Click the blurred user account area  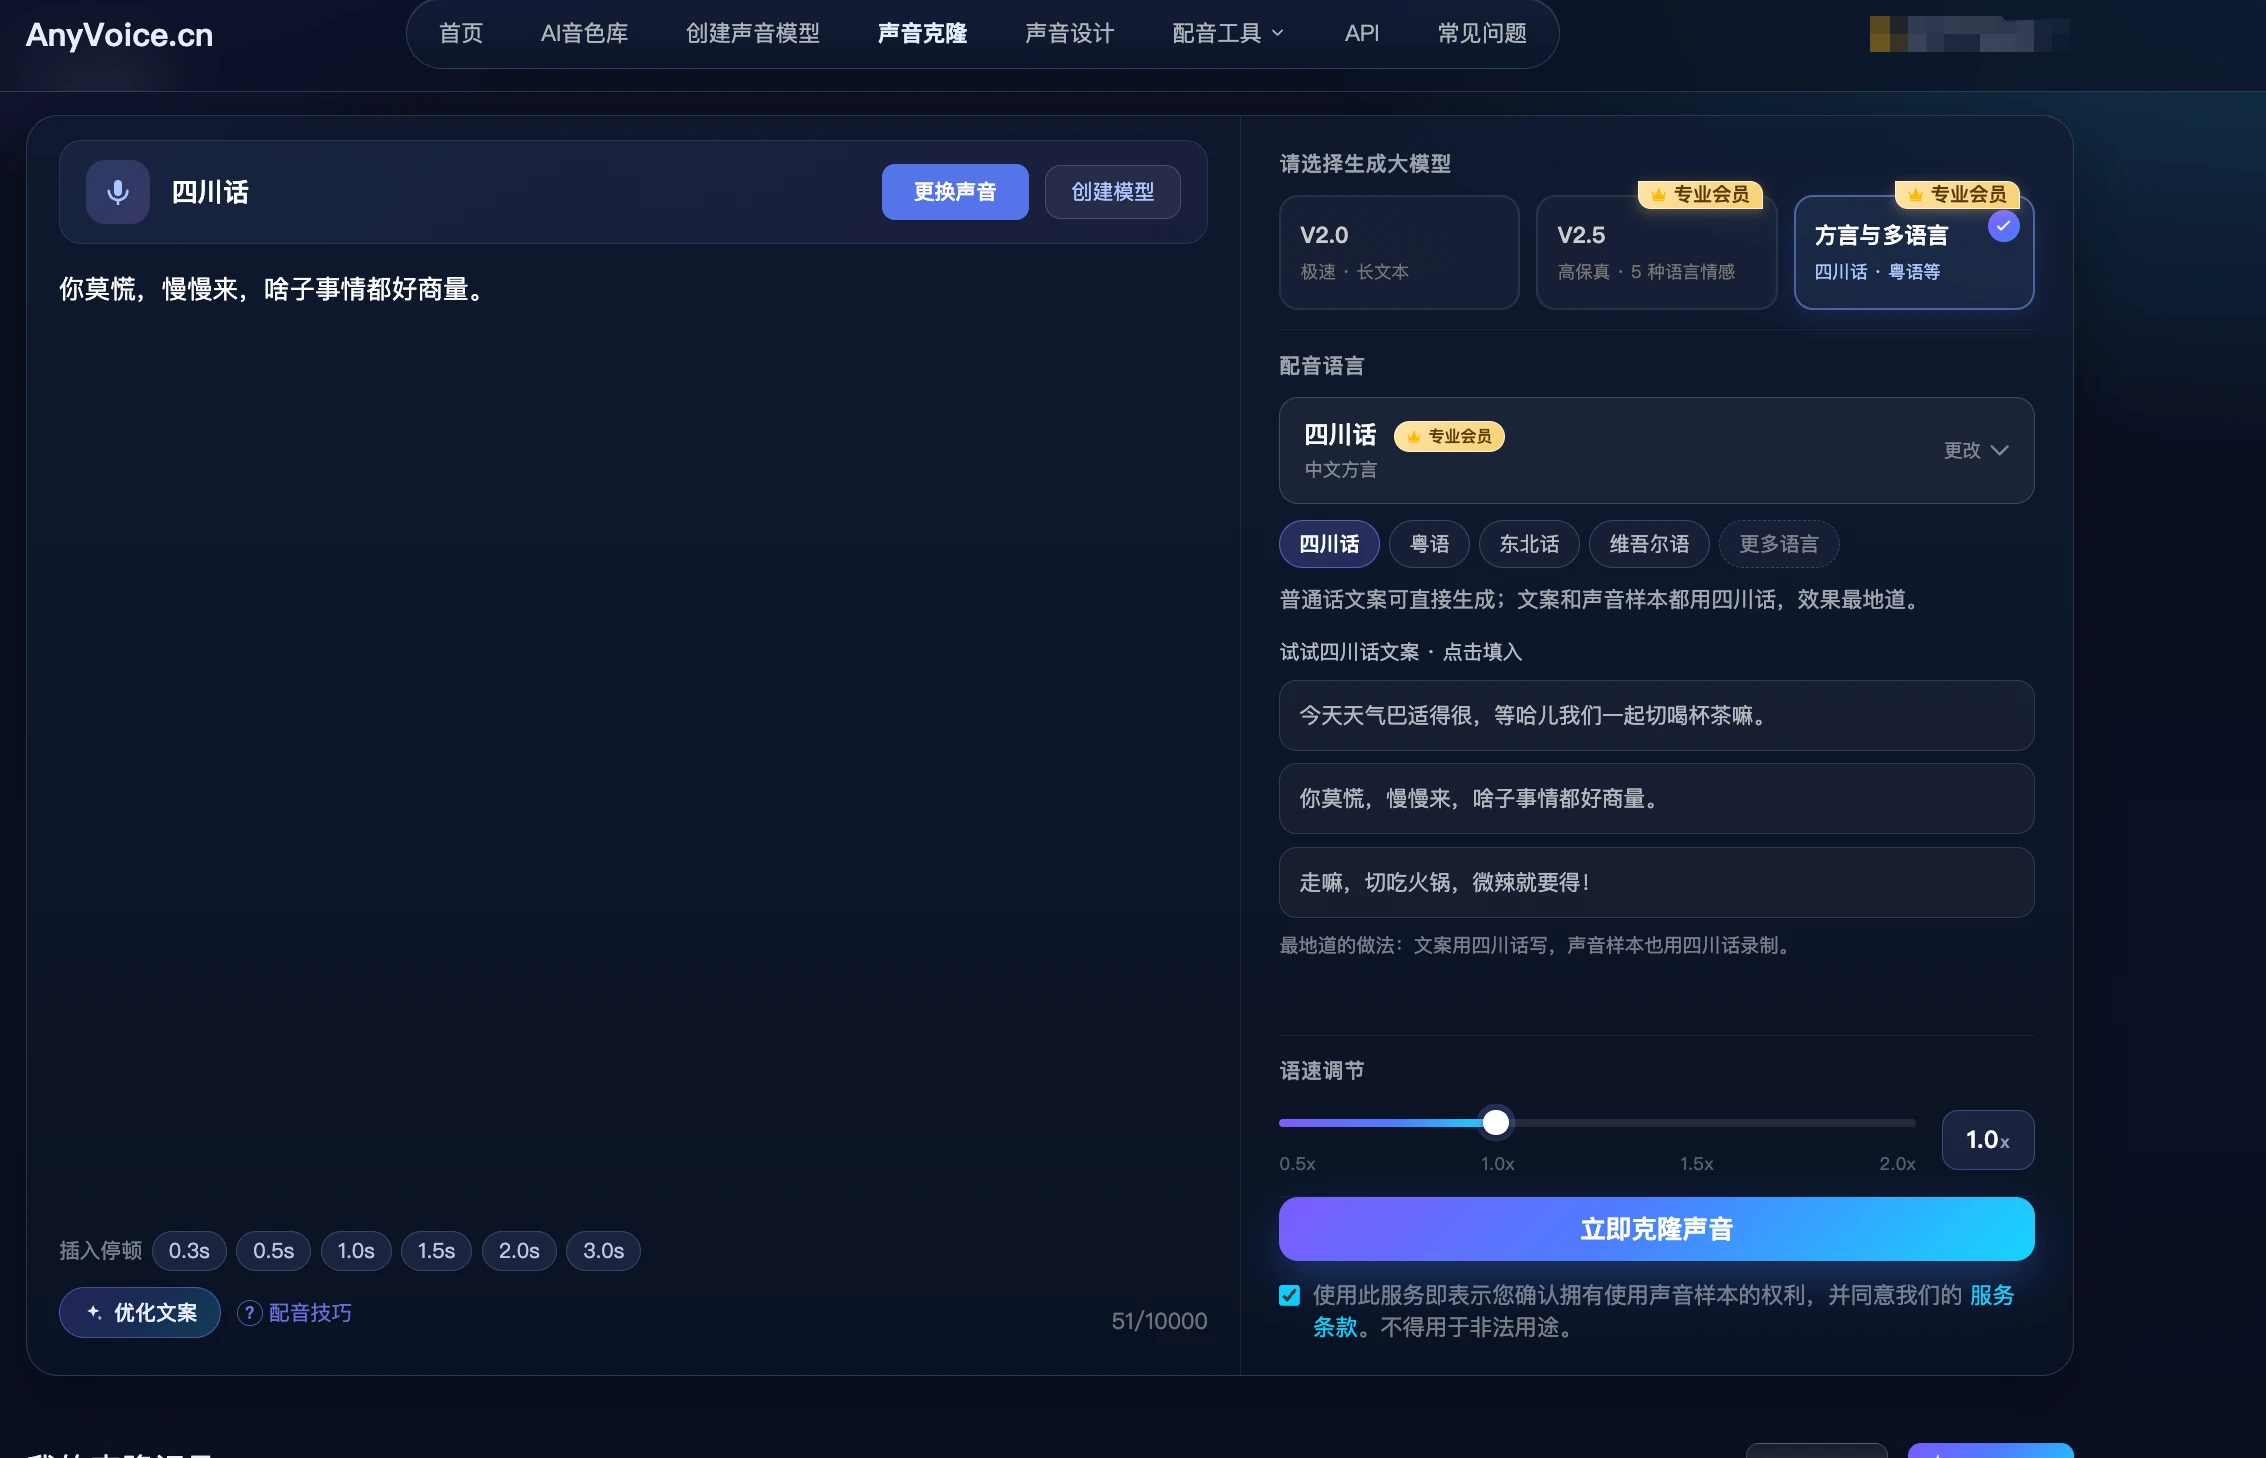click(1968, 34)
